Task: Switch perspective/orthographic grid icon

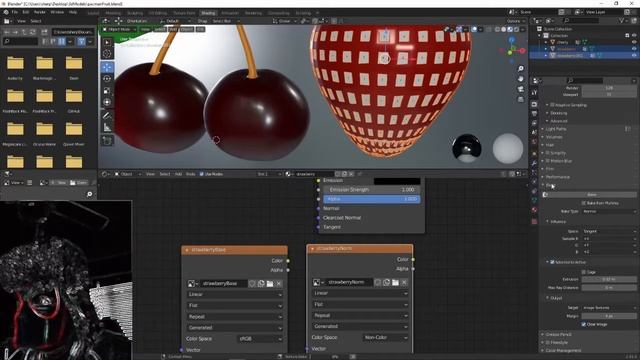Action: click(520, 99)
